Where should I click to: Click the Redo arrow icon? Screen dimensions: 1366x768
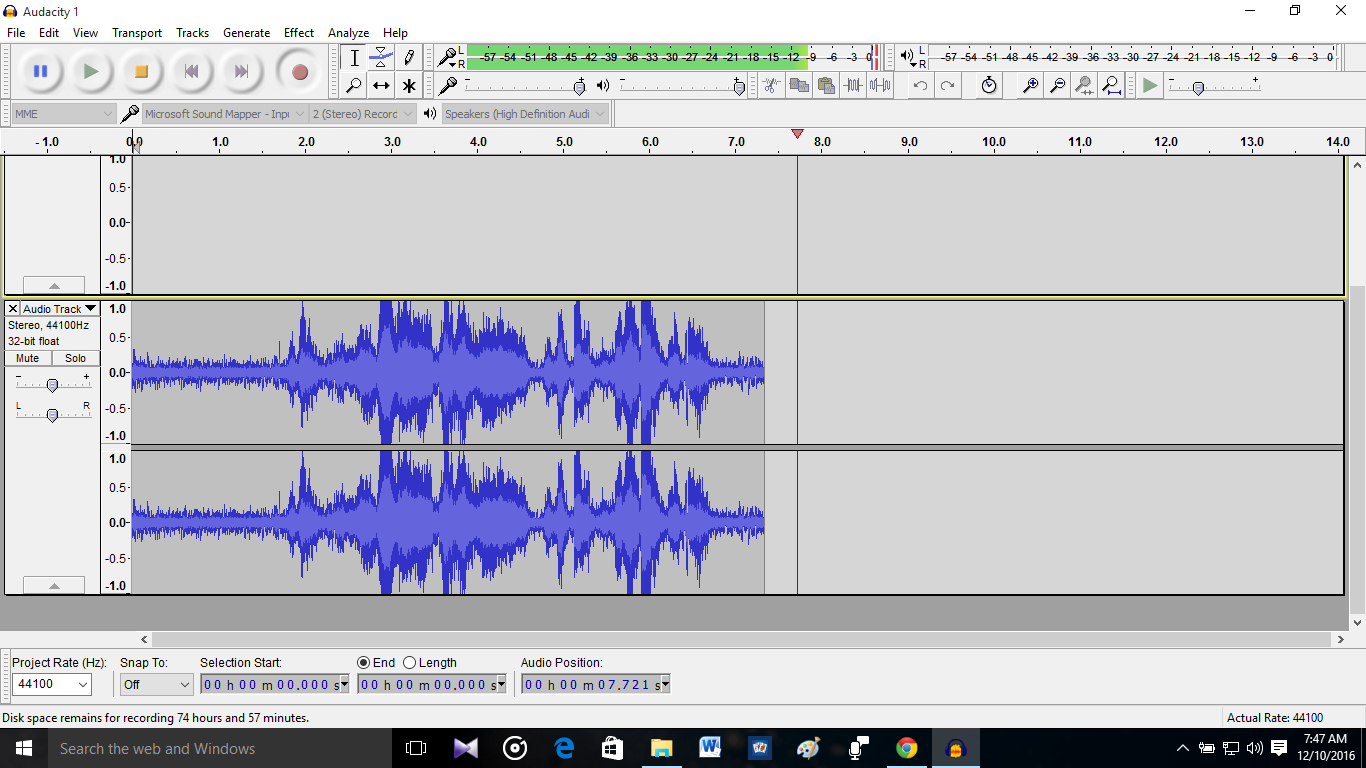click(947, 85)
